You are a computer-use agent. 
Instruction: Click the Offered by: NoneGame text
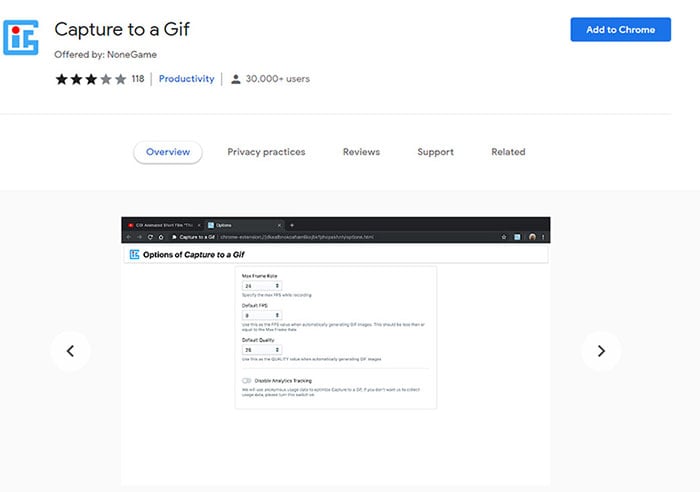105,54
